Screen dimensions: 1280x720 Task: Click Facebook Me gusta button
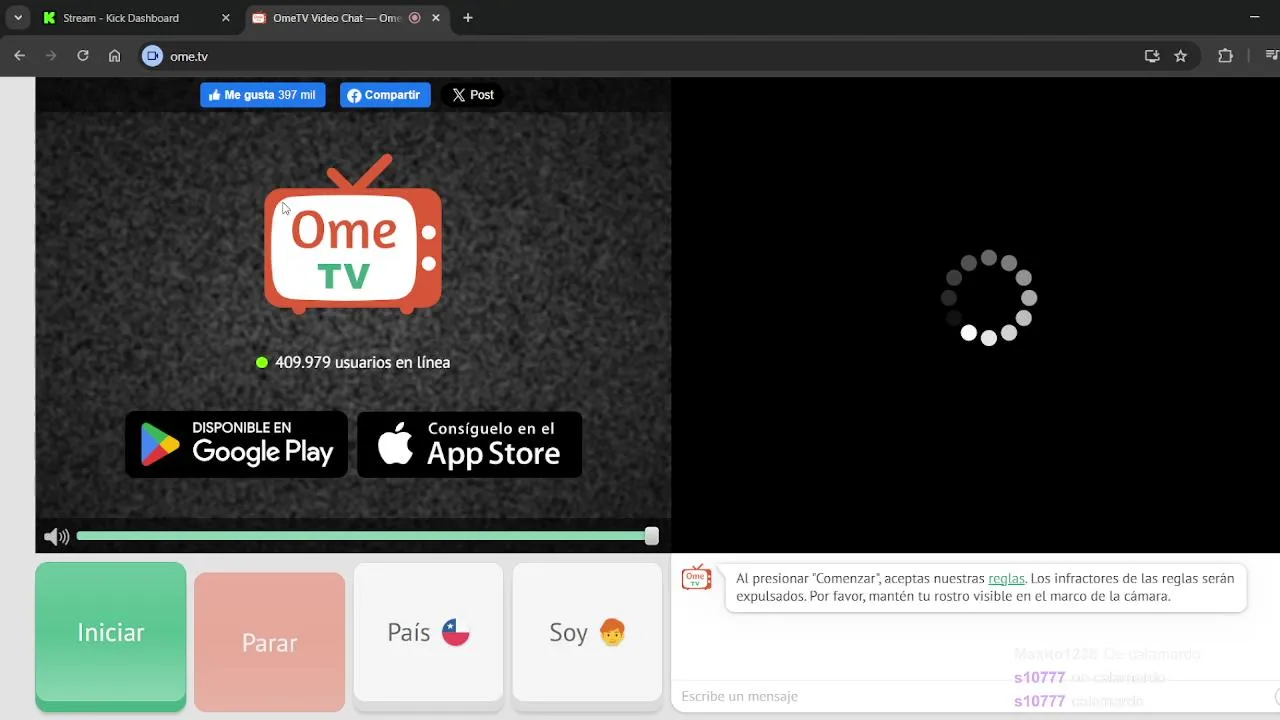pyautogui.click(x=262, y=95)
